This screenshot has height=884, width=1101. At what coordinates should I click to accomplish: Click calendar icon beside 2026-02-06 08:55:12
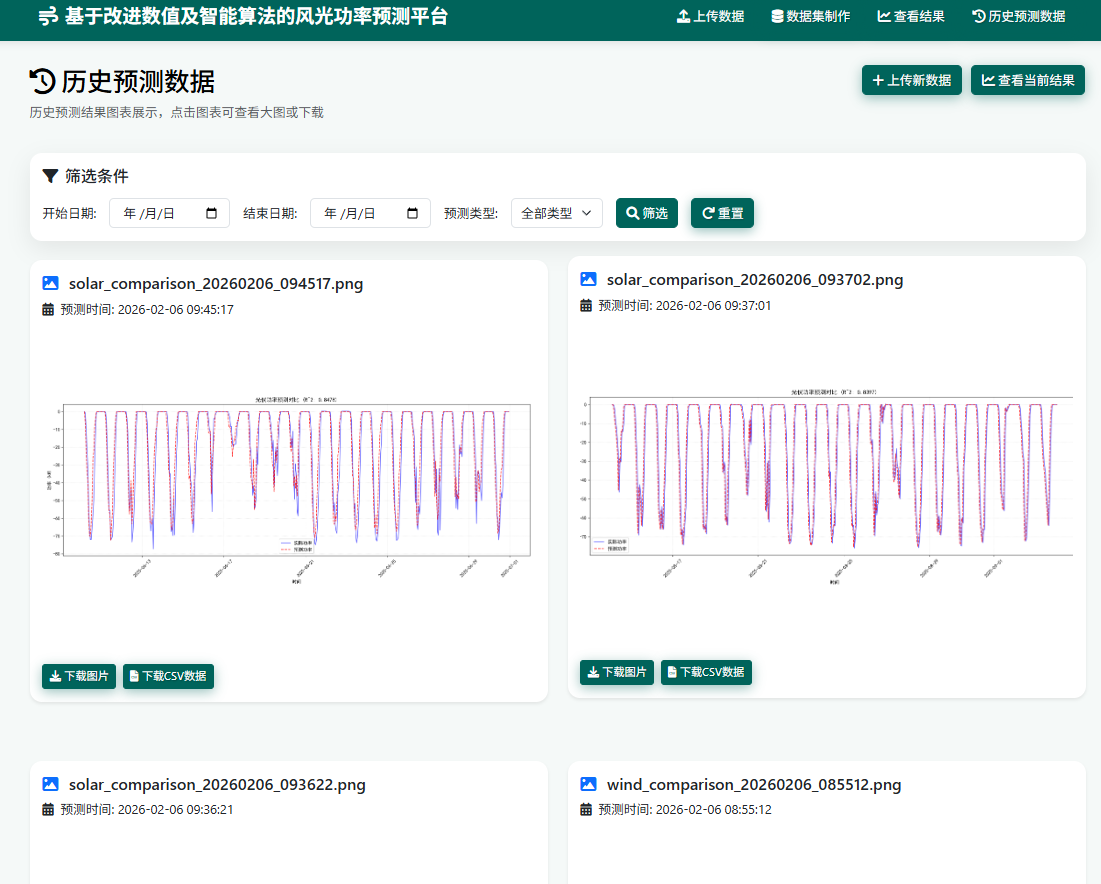click(586, 809)
